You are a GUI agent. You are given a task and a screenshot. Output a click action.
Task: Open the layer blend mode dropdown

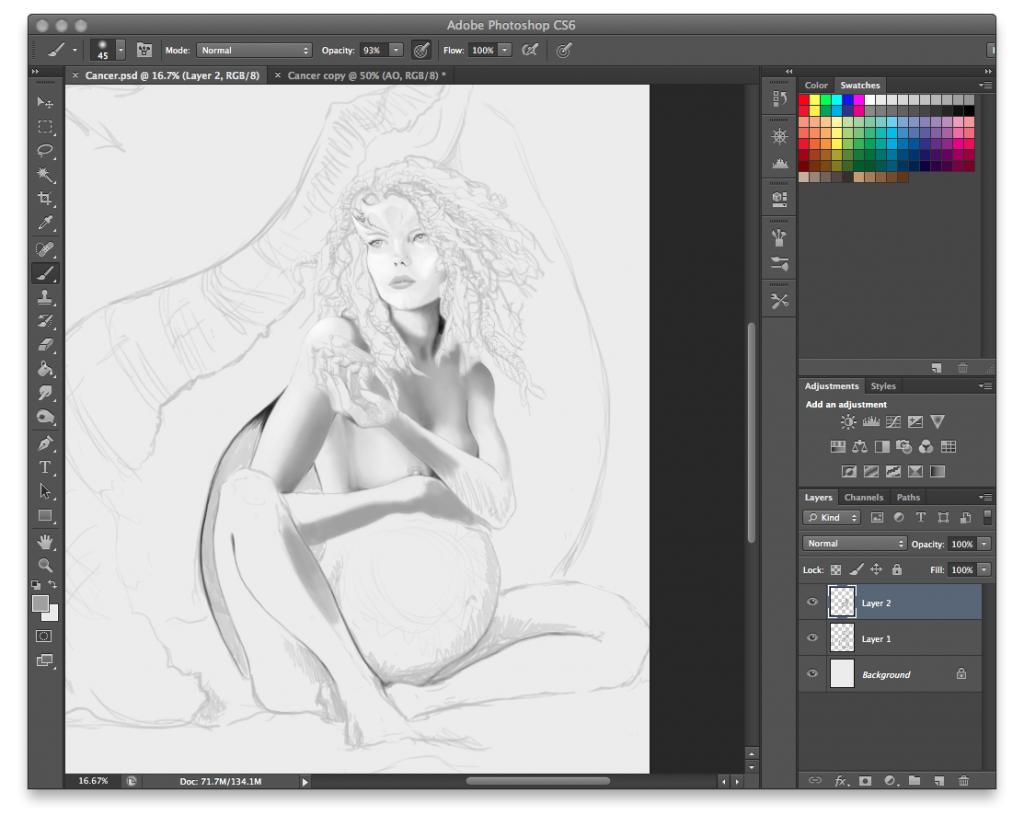pos(854,544)
